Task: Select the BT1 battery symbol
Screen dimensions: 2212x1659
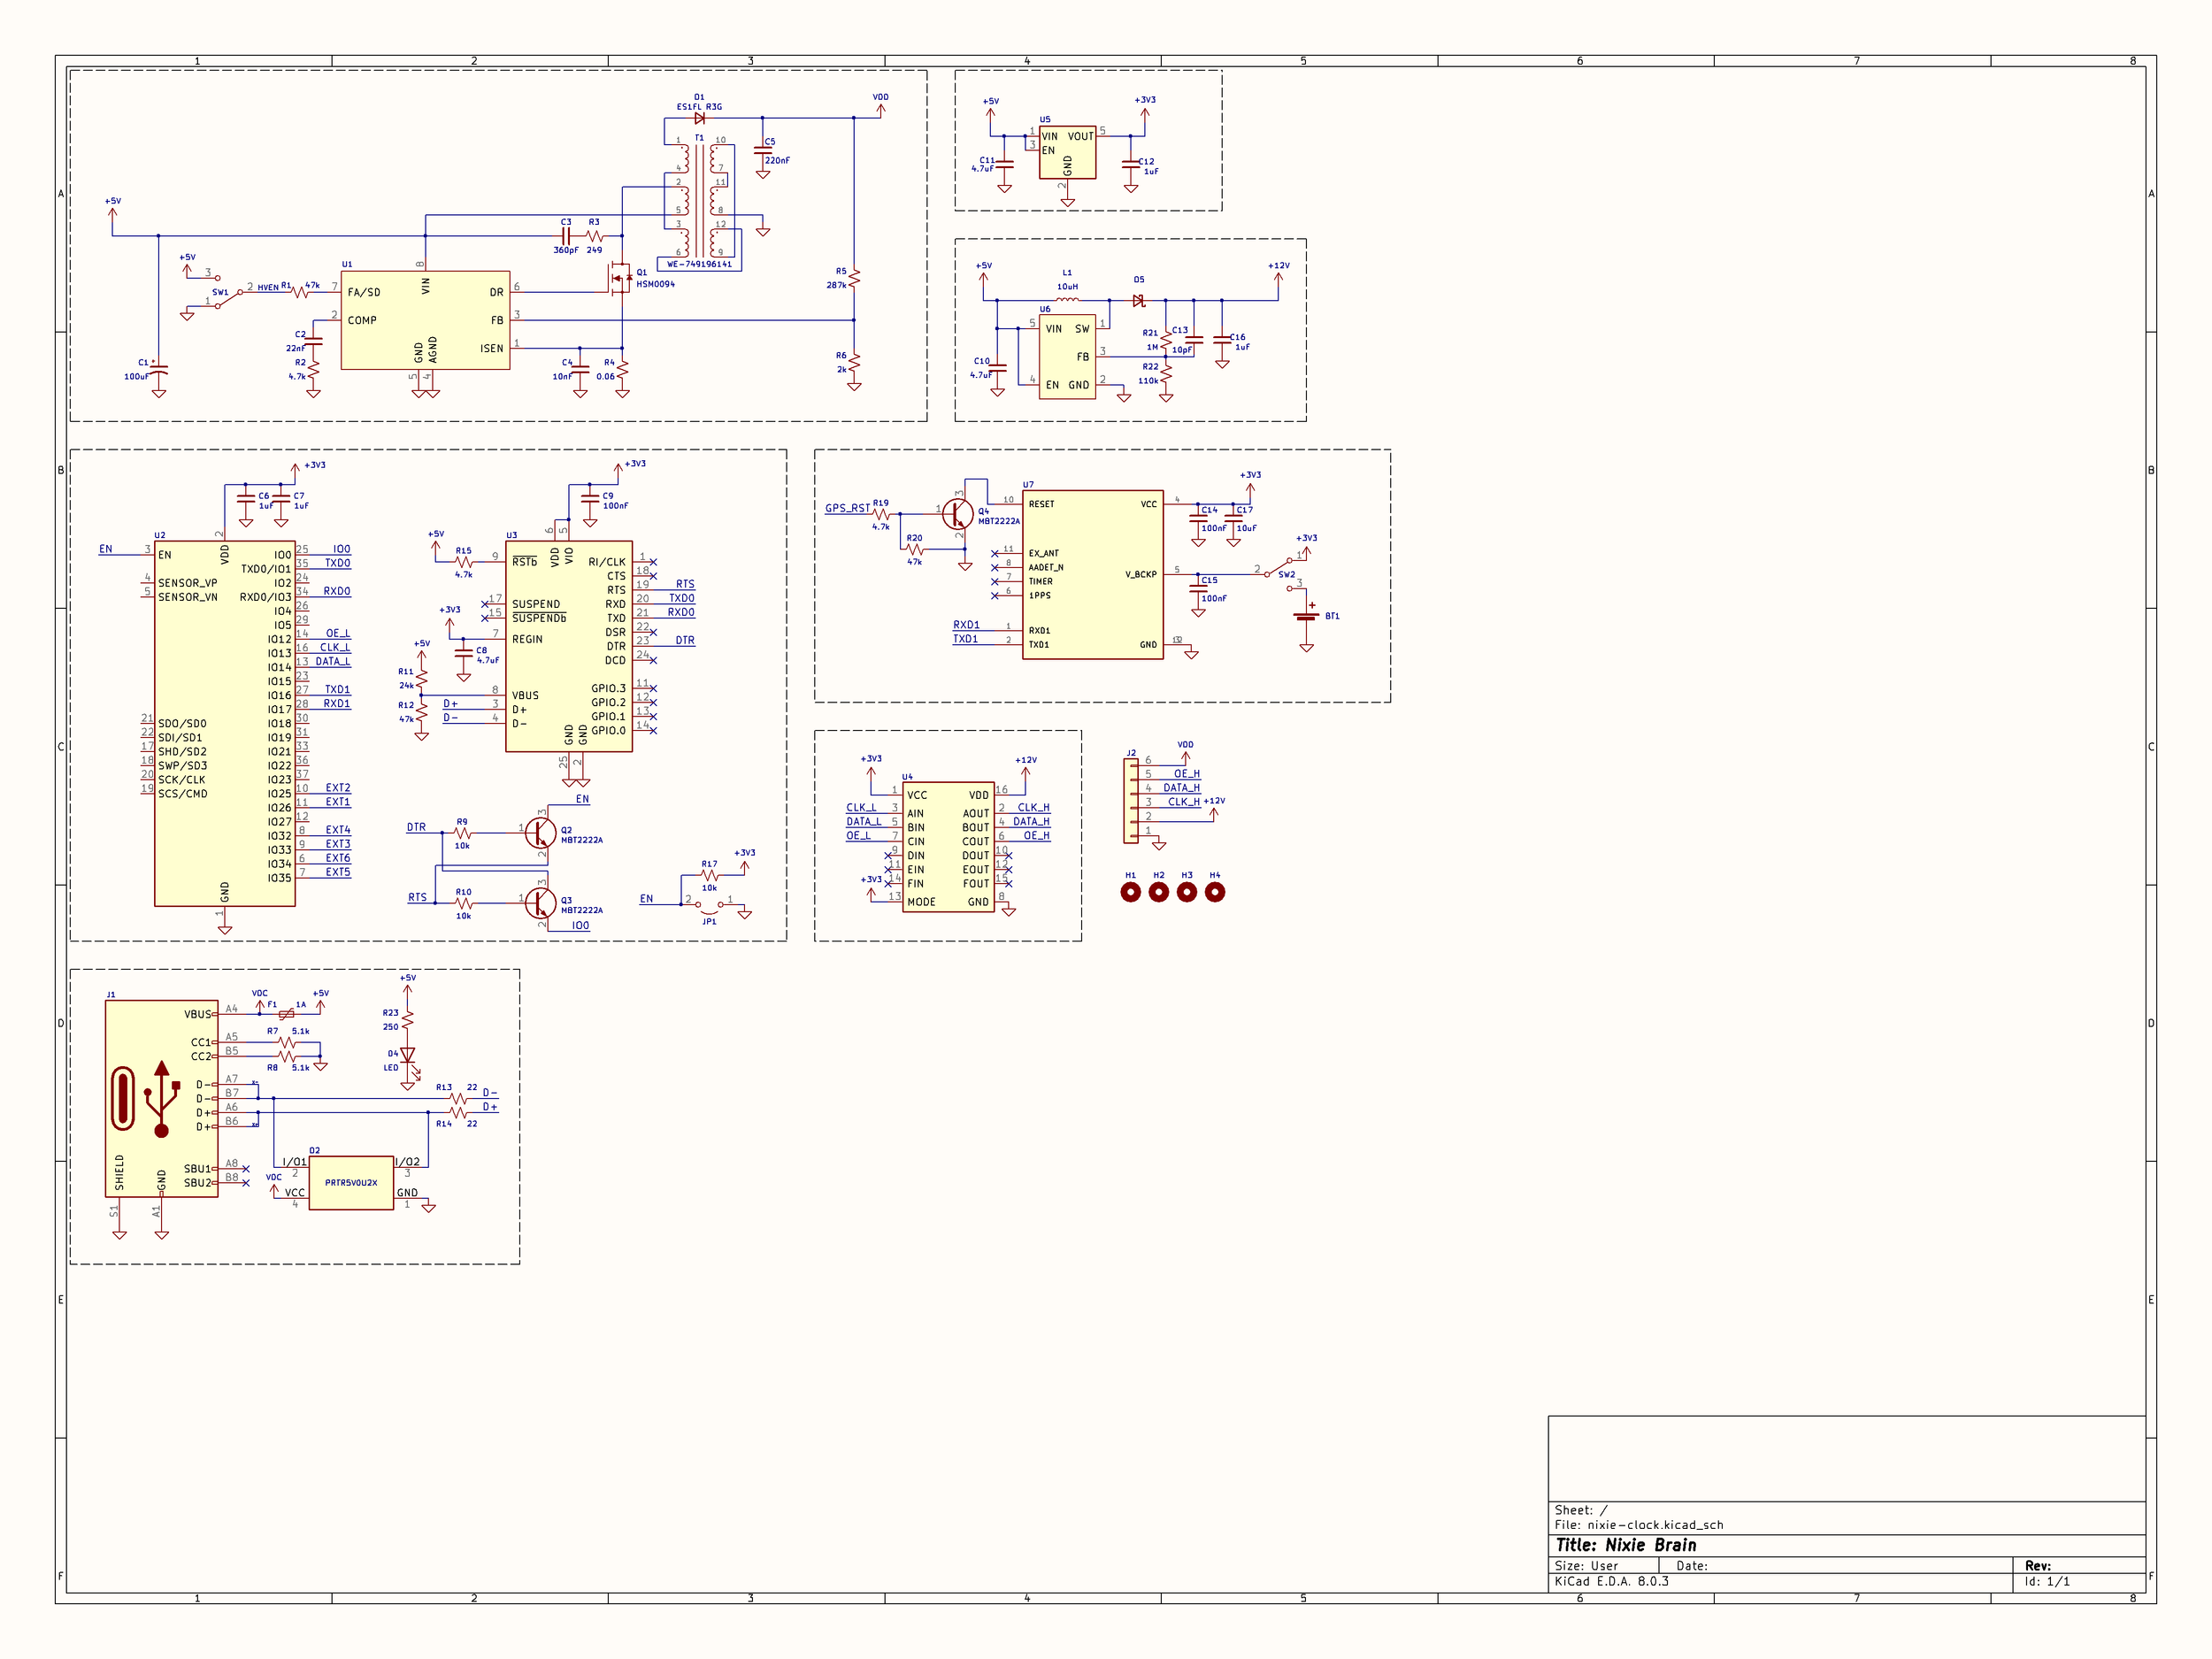Action: pos(1306,616)
